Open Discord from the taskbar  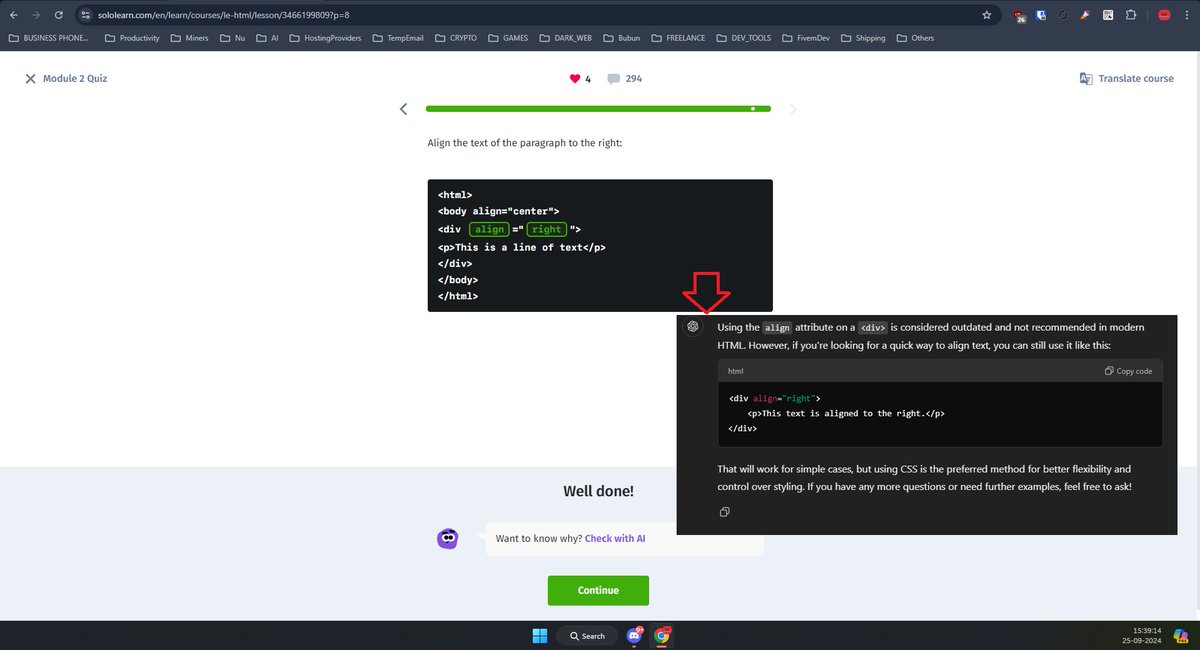(634, 636)
